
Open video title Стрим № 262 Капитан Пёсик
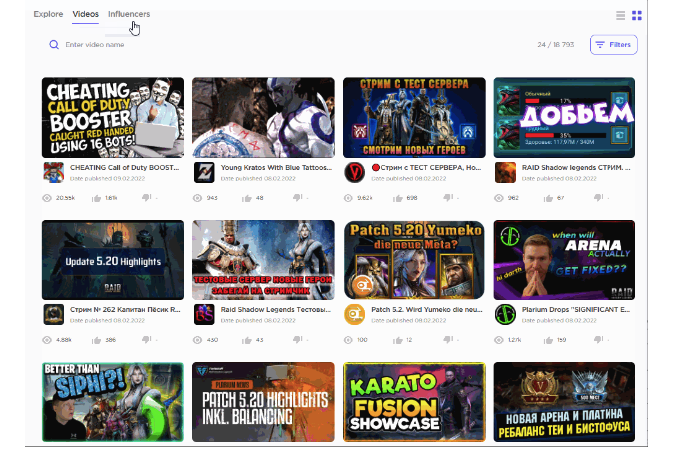pos(125,309)
